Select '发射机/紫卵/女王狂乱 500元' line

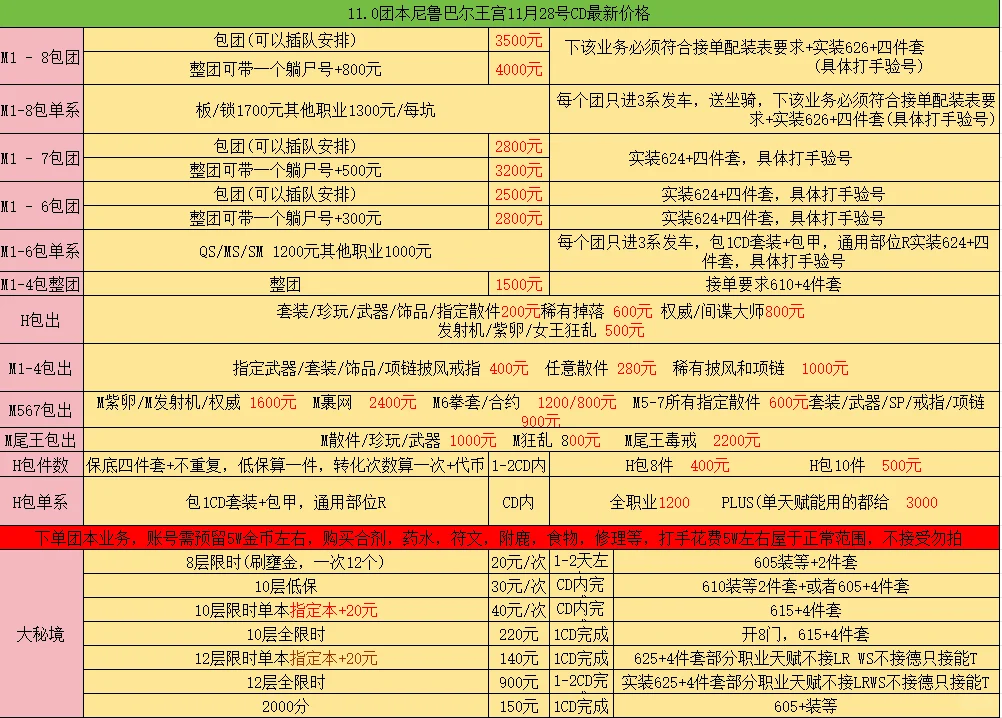[541, 330]
